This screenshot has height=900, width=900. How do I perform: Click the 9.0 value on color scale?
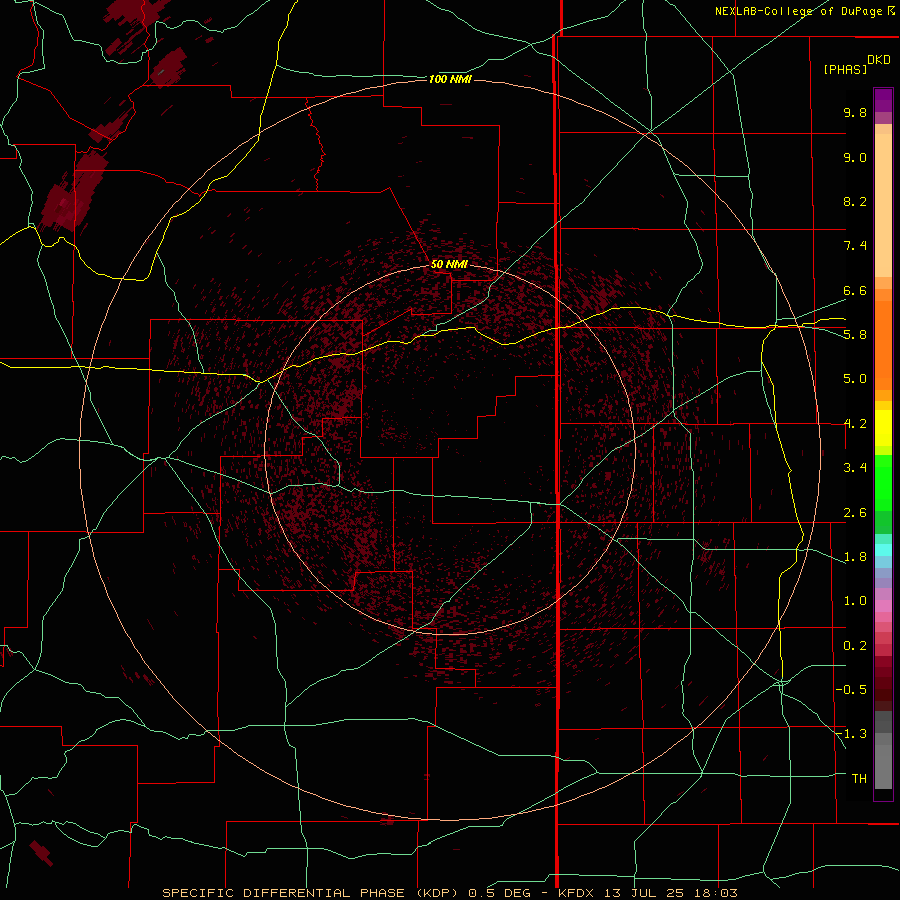855,157
